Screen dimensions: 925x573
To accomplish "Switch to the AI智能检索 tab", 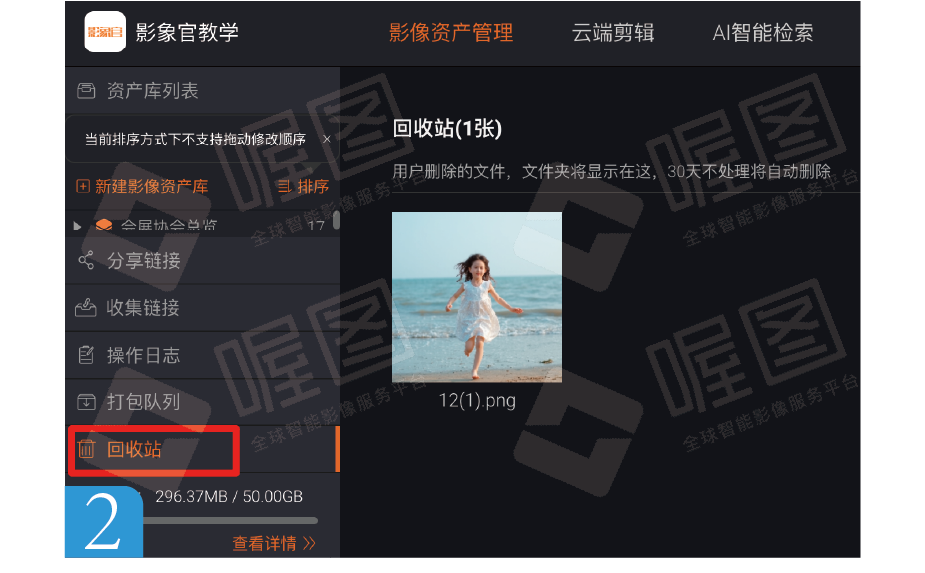I will (763, 32).
